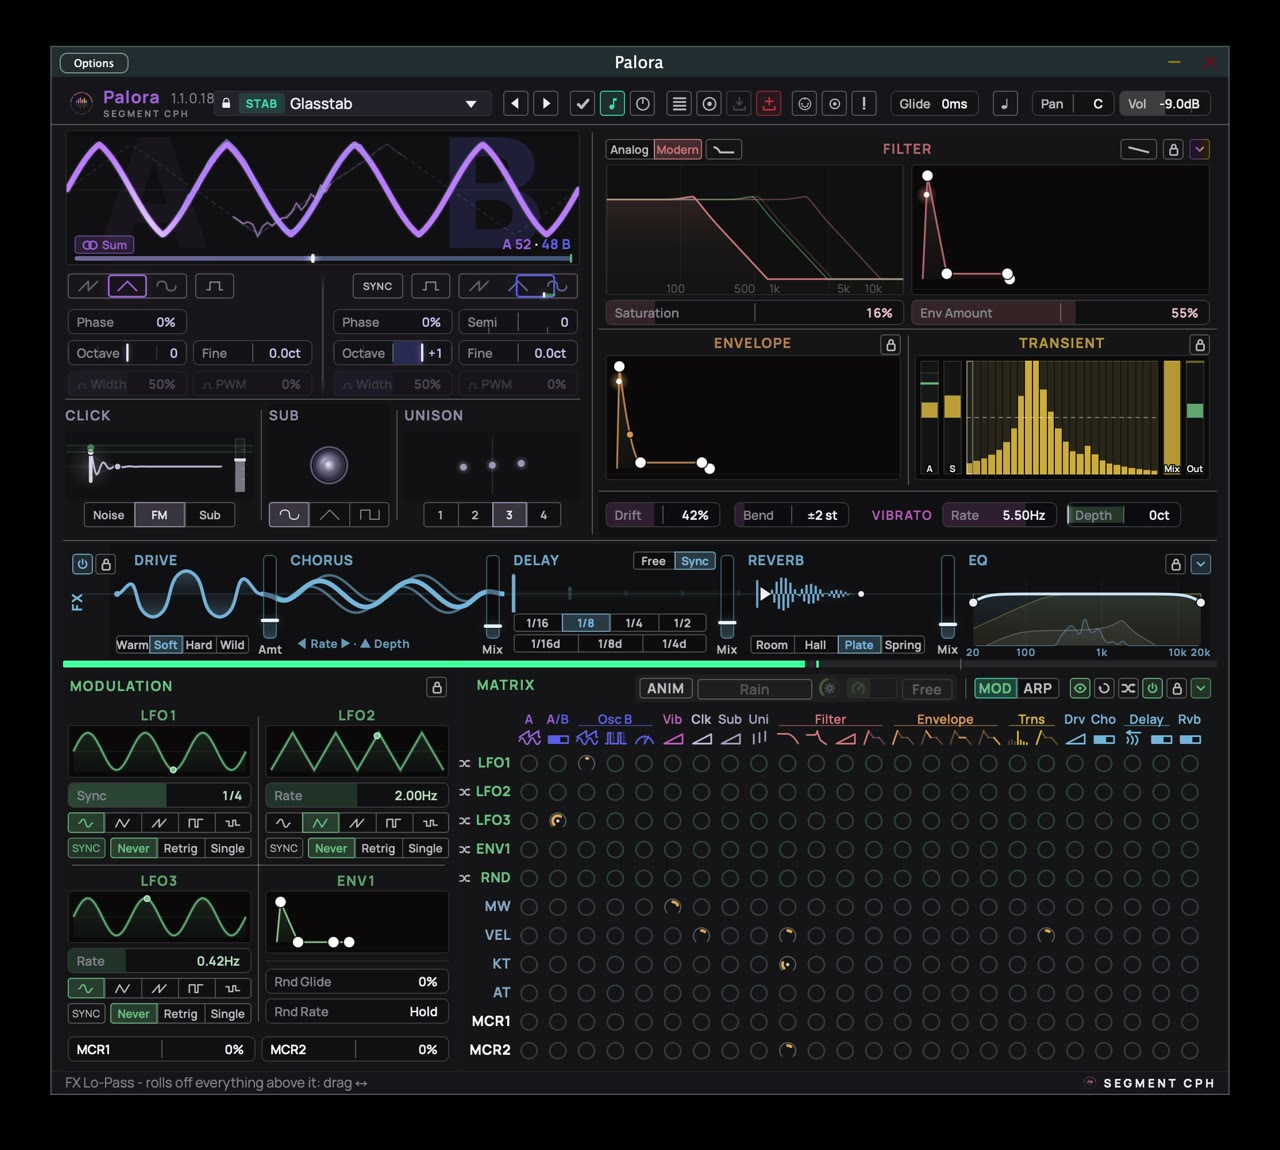Expand the FX section chevron menu
The width and height of the screenshot is (1280, 1150).
click(x=1201, y=564)
